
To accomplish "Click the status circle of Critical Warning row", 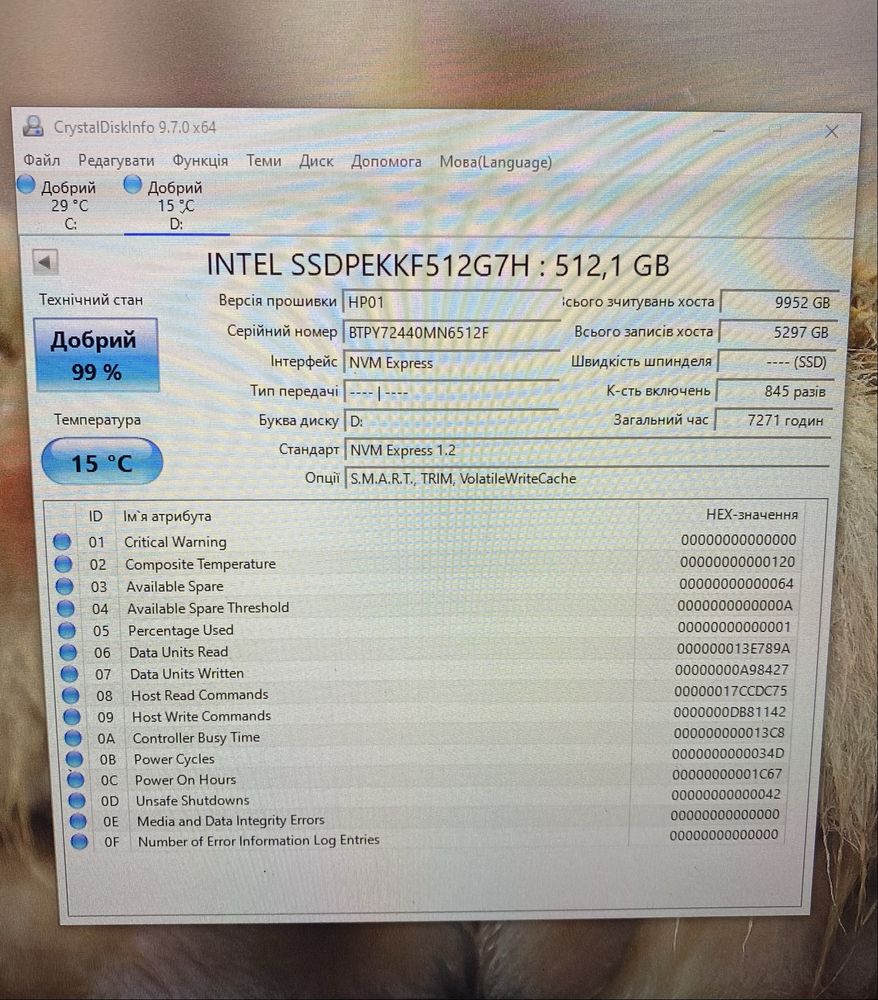I will 62,541.
